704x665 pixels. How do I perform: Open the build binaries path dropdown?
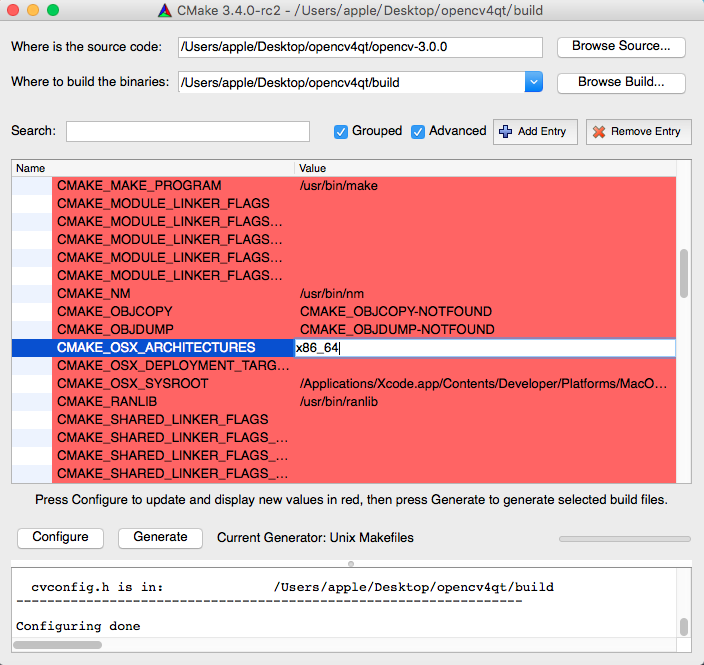tap(533, 82)
